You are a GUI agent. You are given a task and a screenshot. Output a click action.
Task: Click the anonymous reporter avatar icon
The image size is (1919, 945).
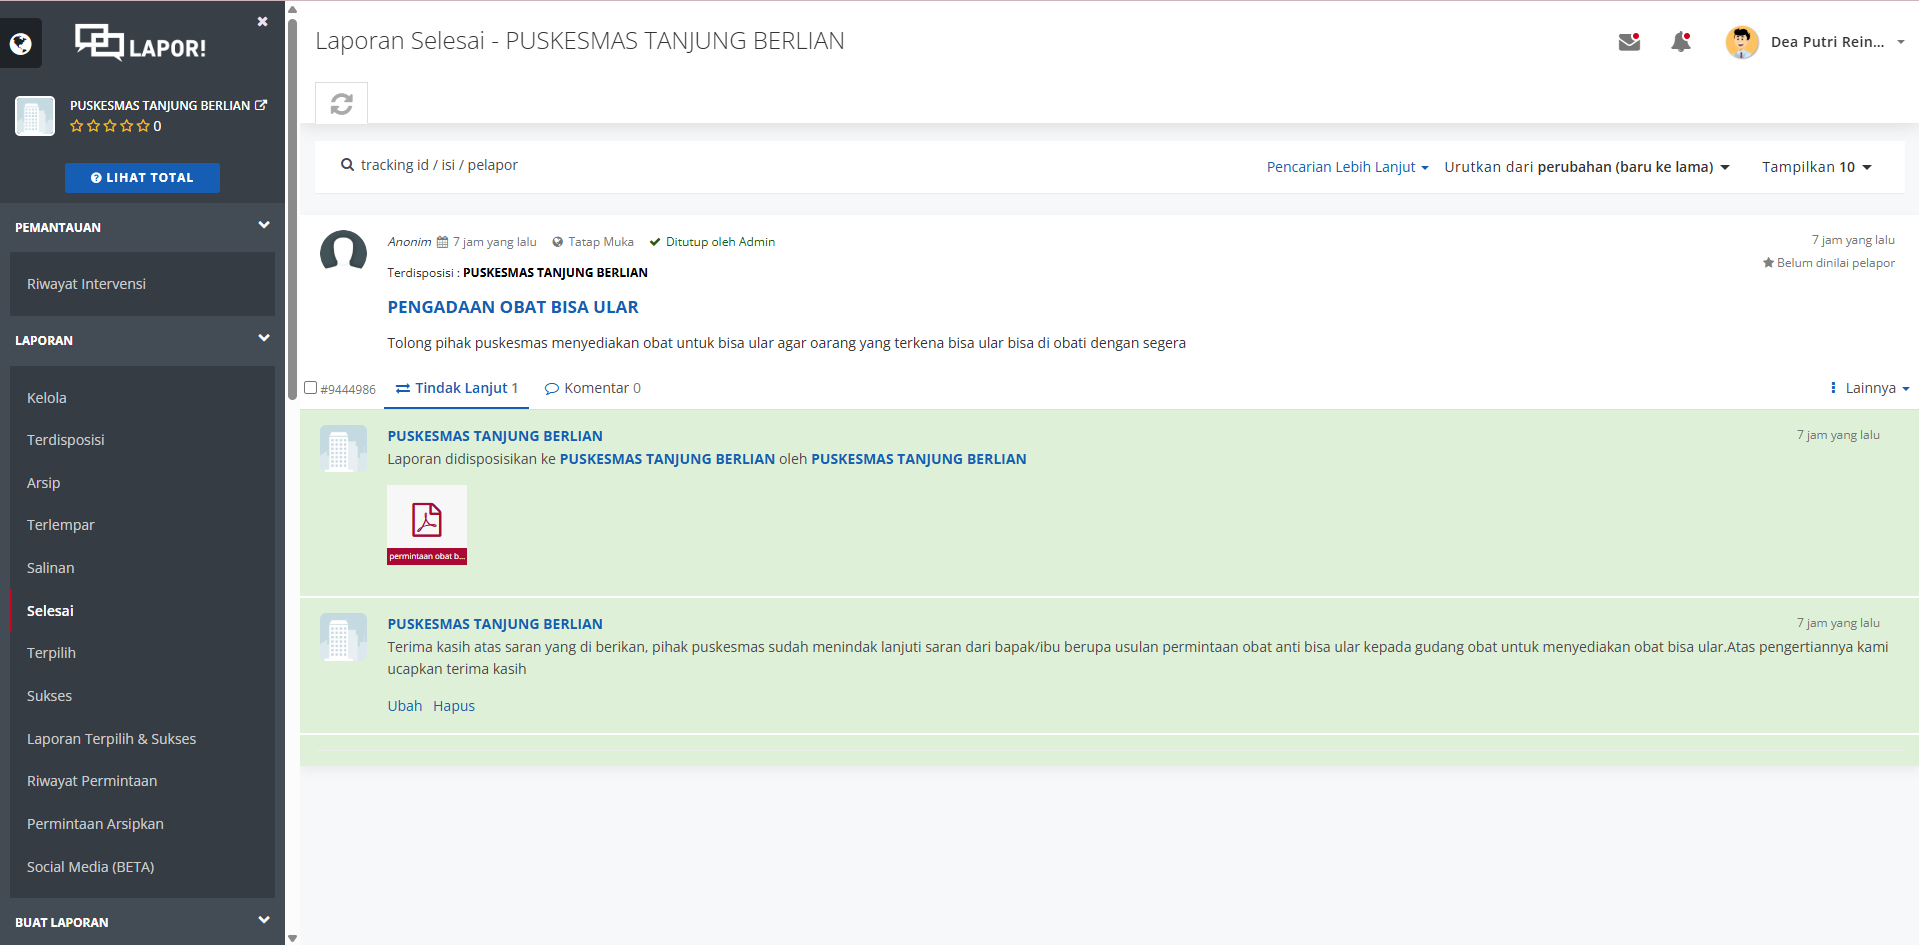(343, 251)
